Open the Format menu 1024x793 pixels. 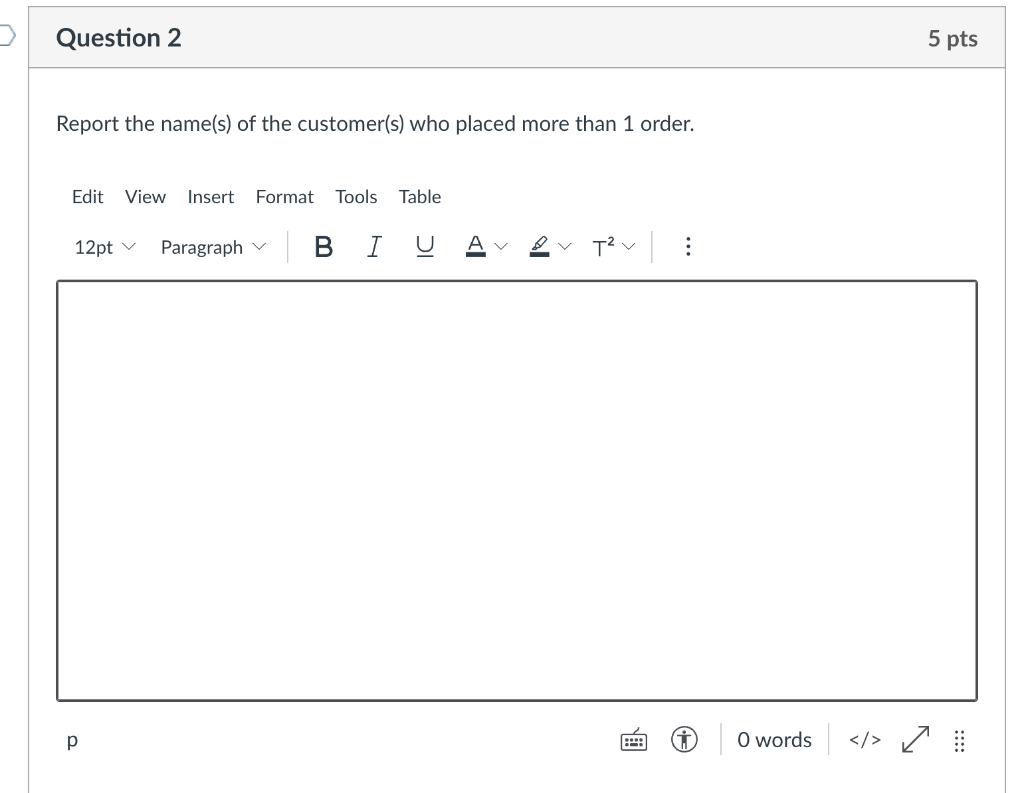pos(284,197)
